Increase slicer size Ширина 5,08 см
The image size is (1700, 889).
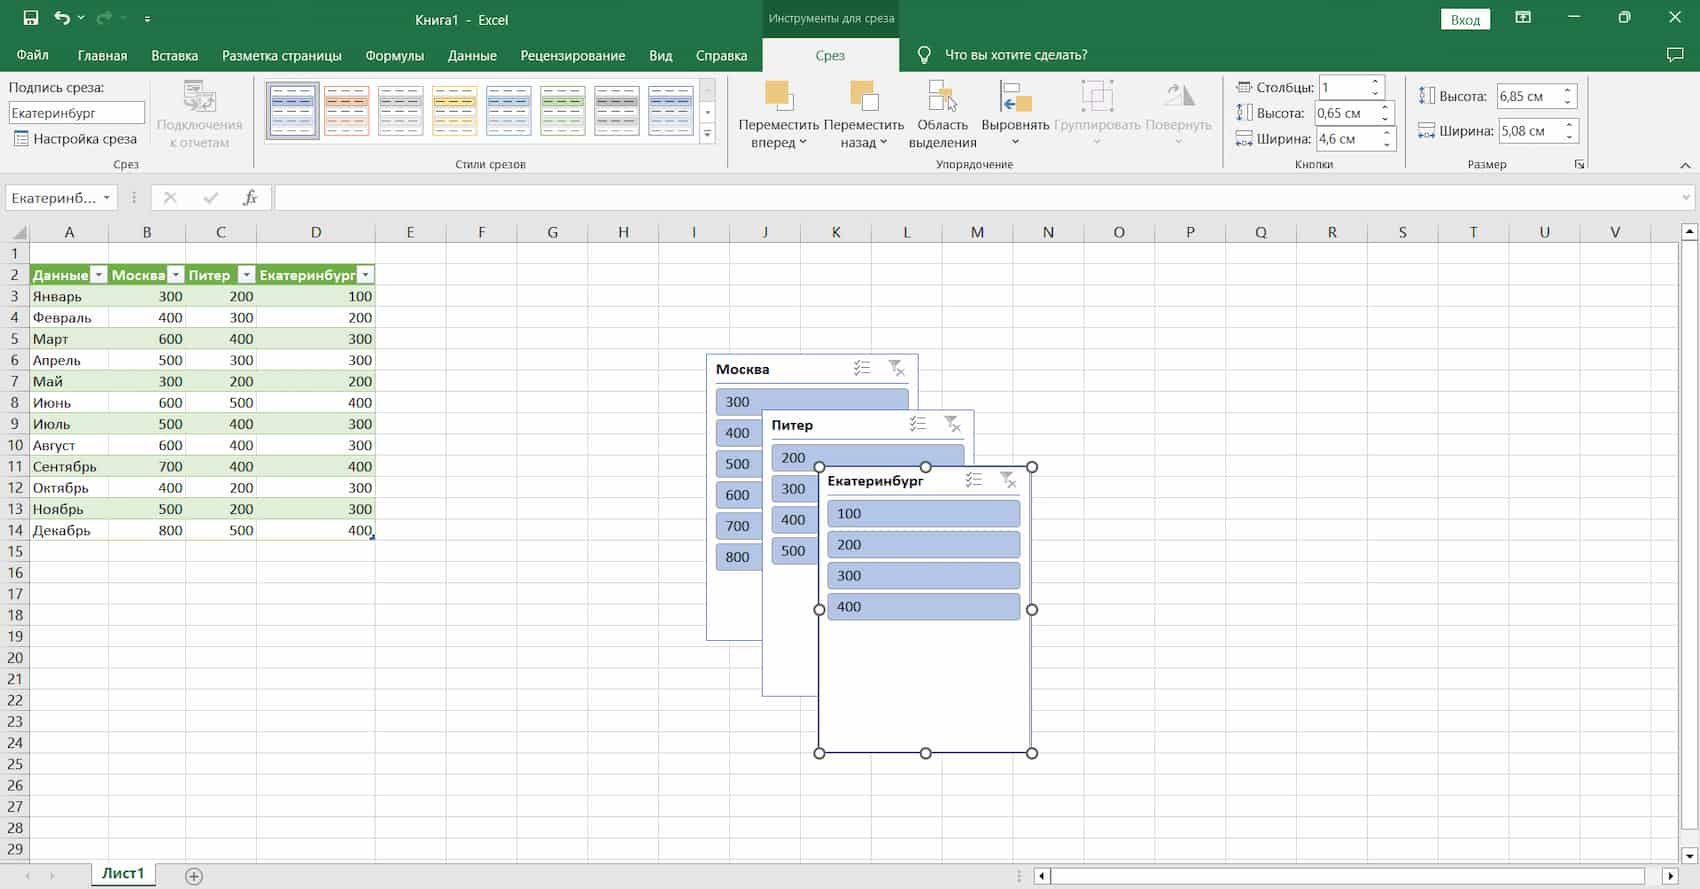click(1569, 125)
